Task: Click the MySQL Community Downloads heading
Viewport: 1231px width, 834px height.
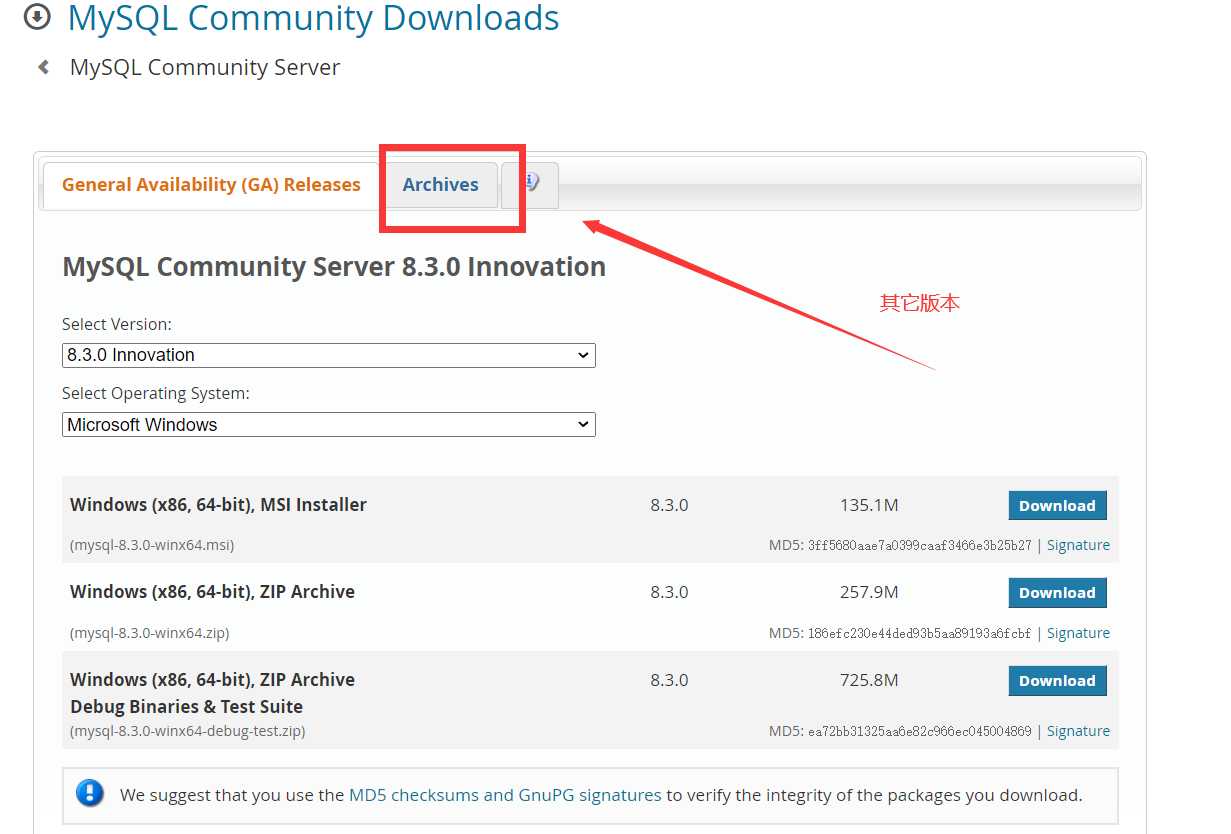Action: point(313,18)
